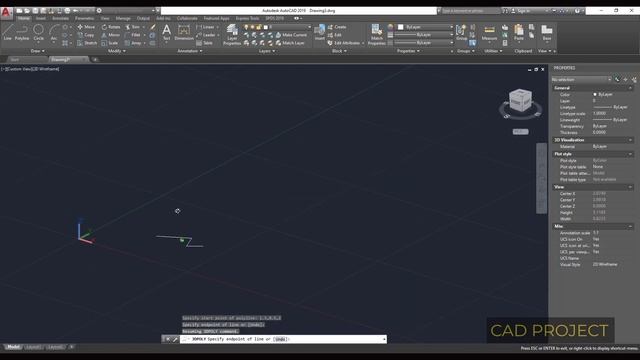Click the Rotate tool
Image resolution: width=640 pixels, height=360 pixels.
tap(111, 27)
